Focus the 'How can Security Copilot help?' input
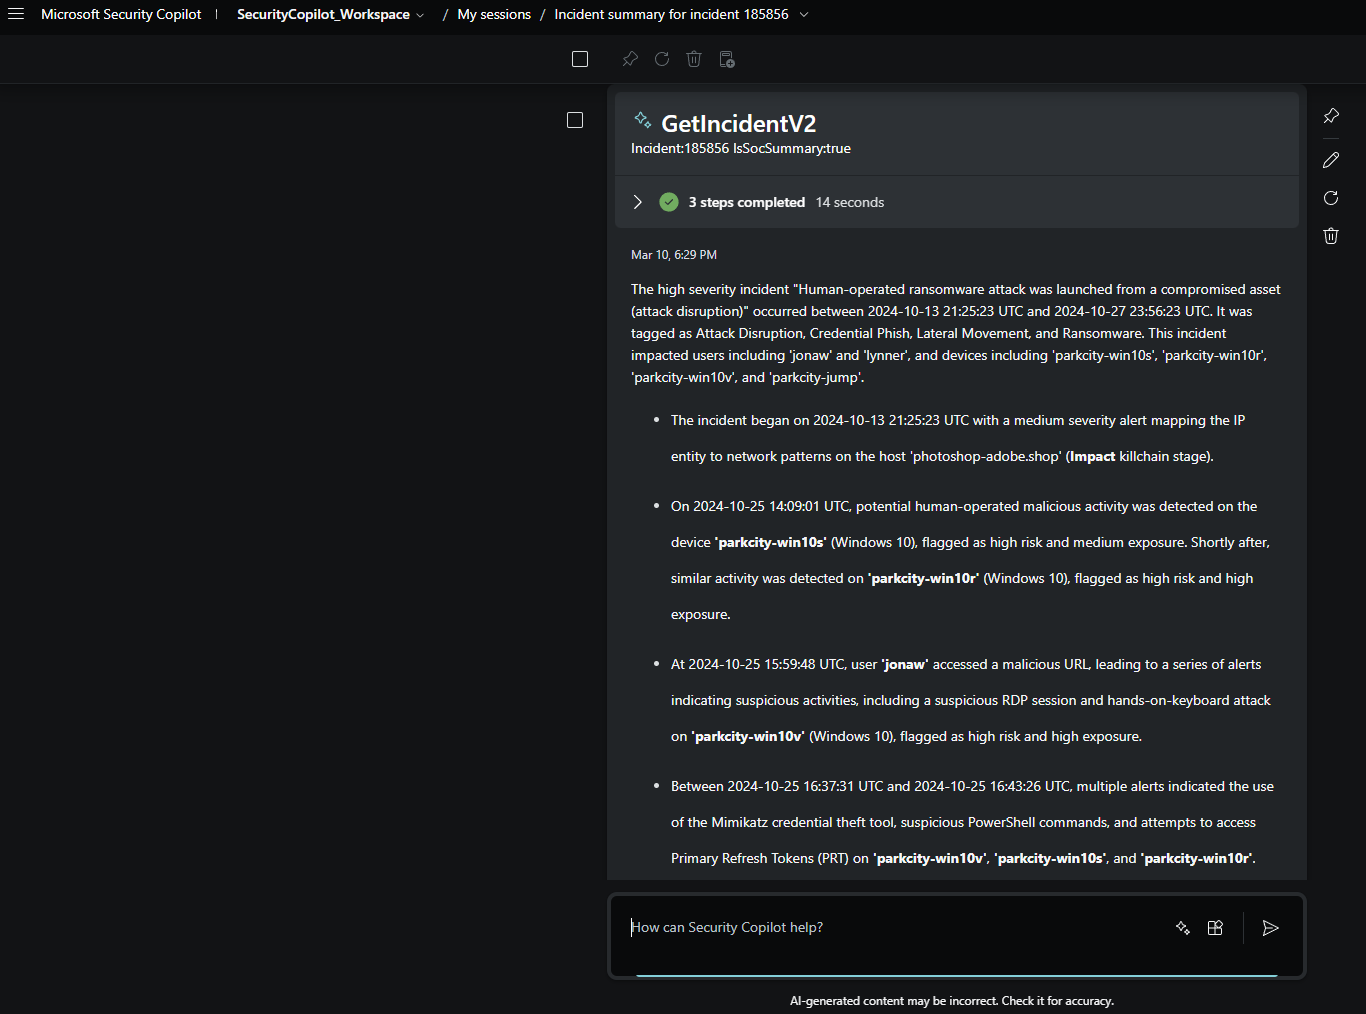Image resolution: width=1366 pixels, height=1014 pixels. pos(890,928)
